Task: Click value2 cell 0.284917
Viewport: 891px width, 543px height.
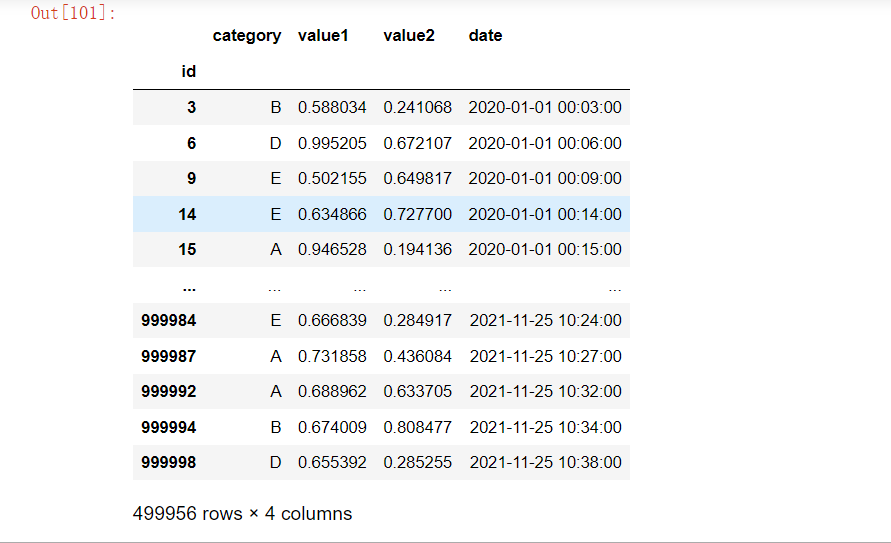Action: pyautogui.click(x=418, y=320)
